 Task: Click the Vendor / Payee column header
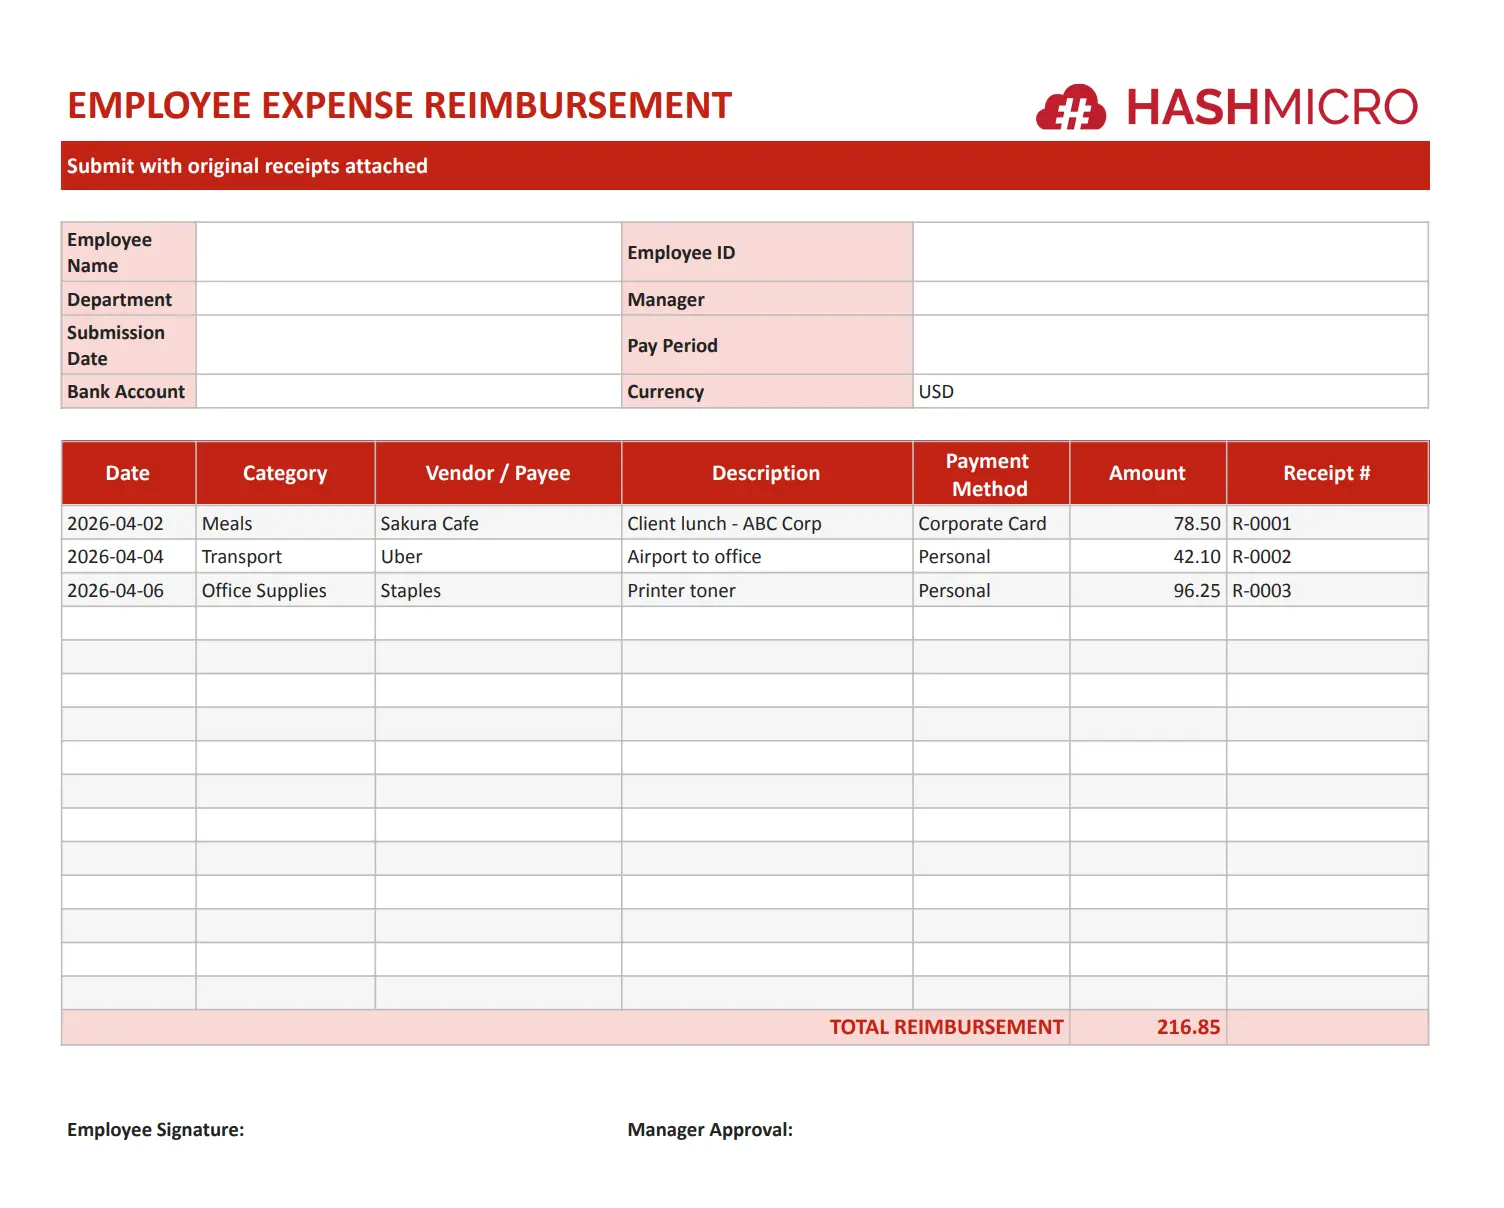pyautogui.click(x=498, y=473)
